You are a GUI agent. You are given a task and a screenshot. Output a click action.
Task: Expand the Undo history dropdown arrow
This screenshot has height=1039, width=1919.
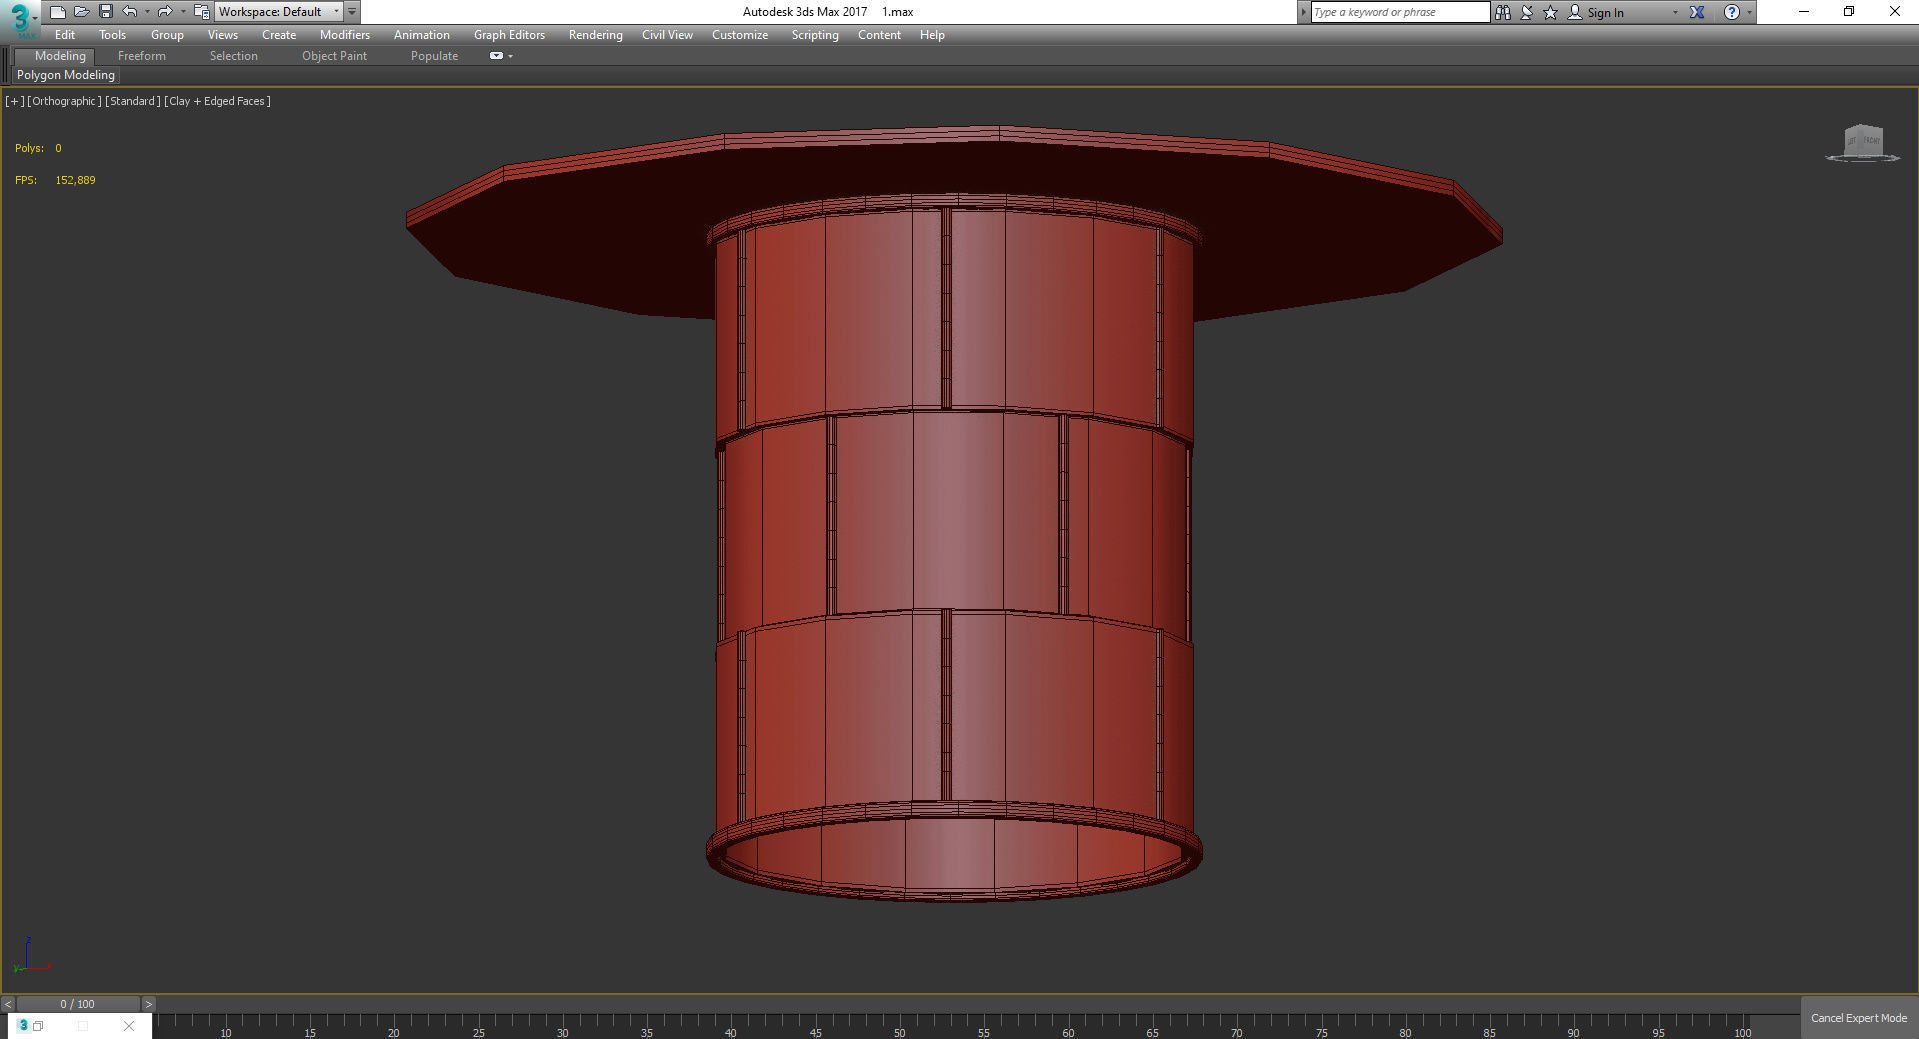click(147, 12)
